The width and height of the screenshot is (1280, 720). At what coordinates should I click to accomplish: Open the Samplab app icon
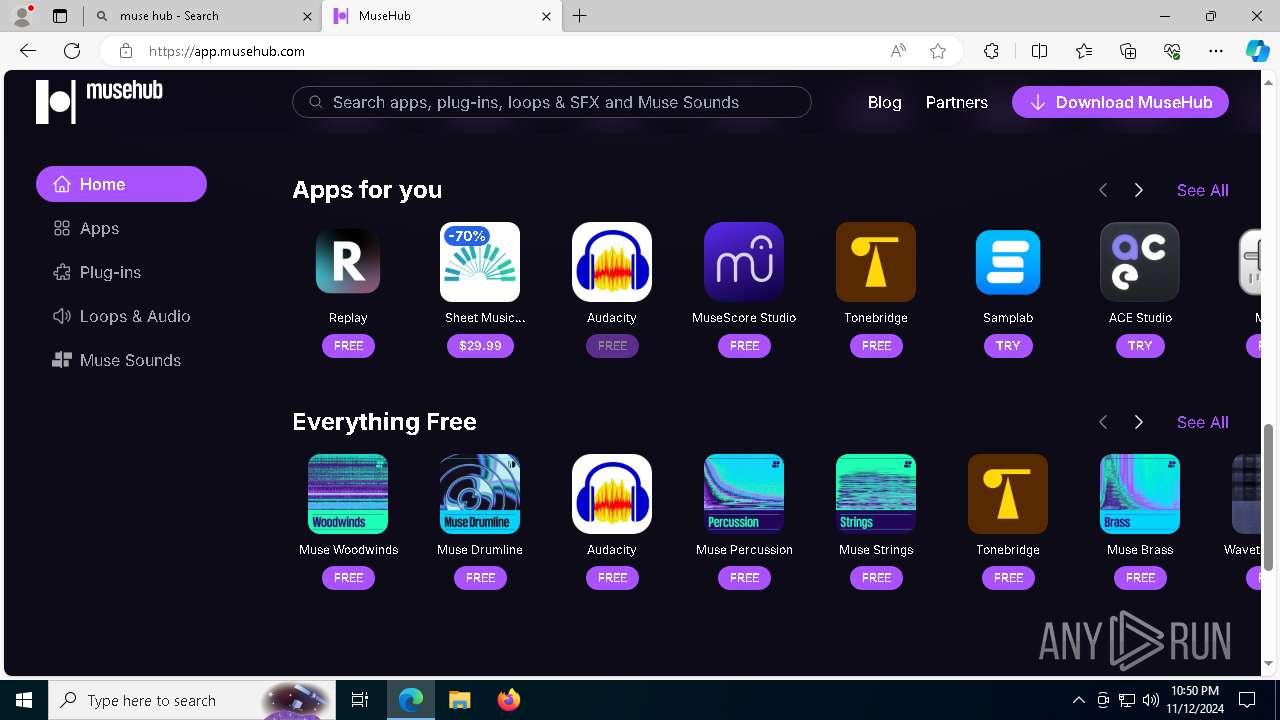pos(1008,262)
